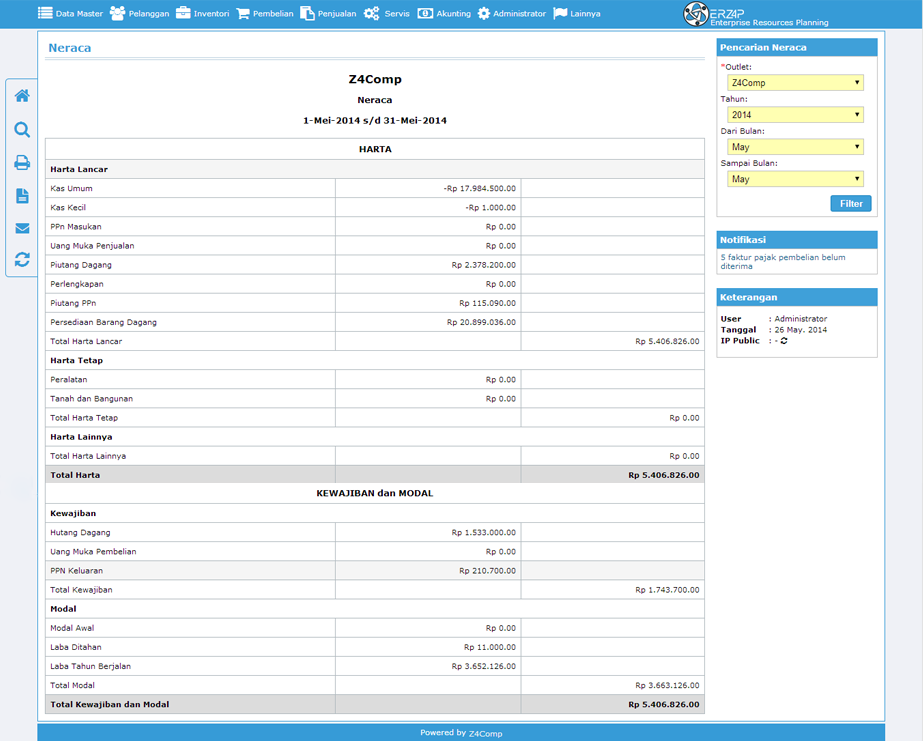The height and width of the screenshot is (741, 923).
Task: Refresh the IP Public value icon
Action: click(784, 341)
